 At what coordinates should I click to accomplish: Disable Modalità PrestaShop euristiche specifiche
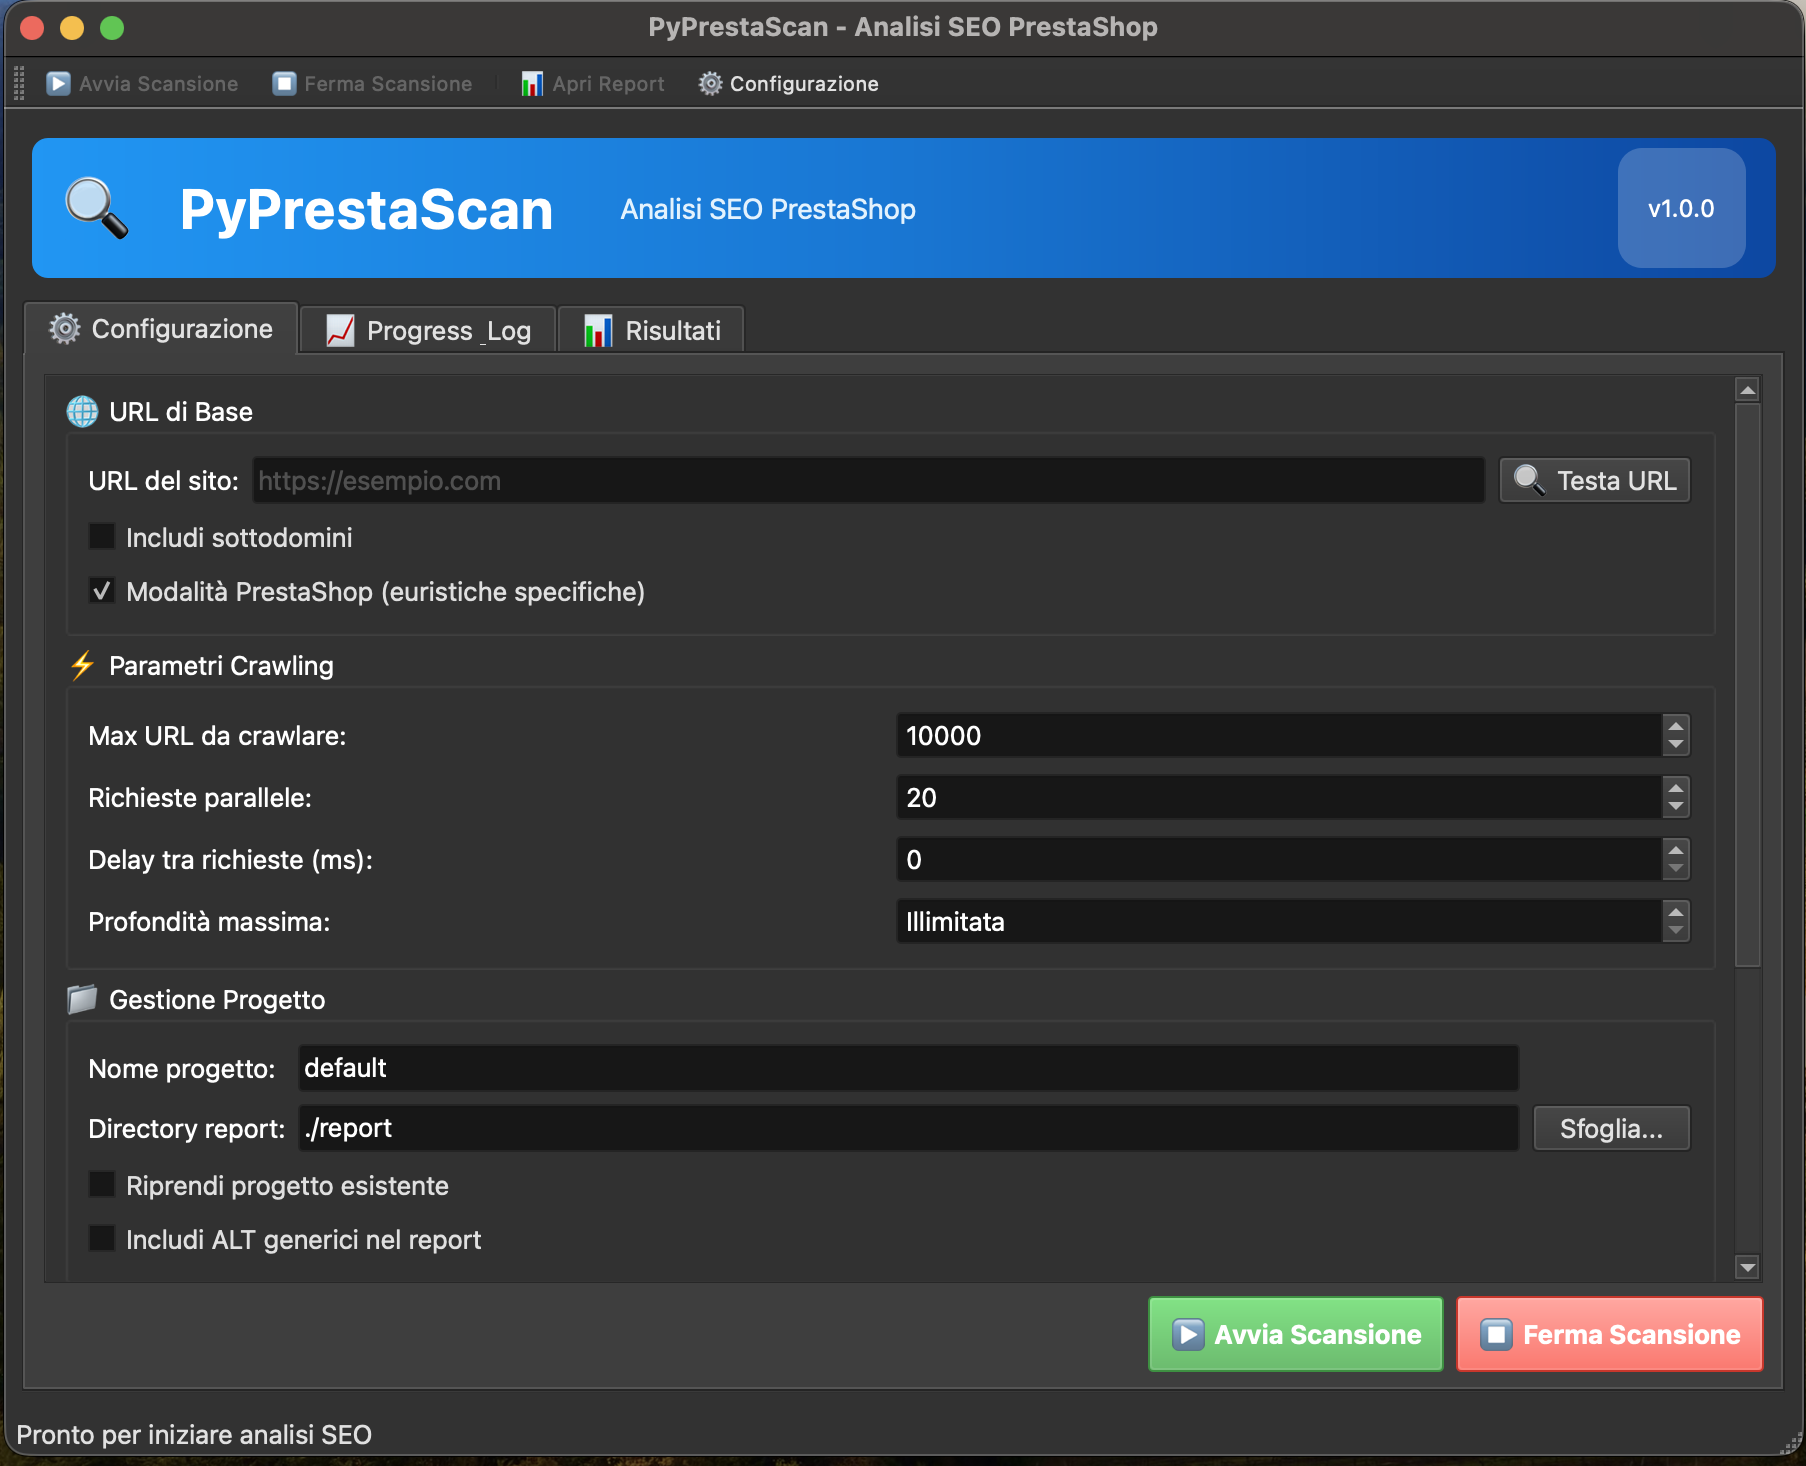point(101,590)
